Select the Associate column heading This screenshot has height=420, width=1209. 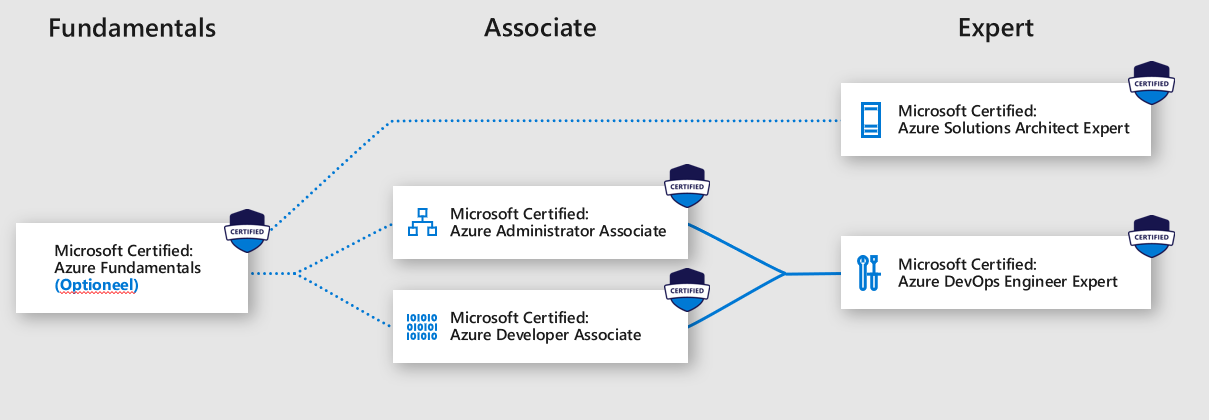tap(540, 28)
